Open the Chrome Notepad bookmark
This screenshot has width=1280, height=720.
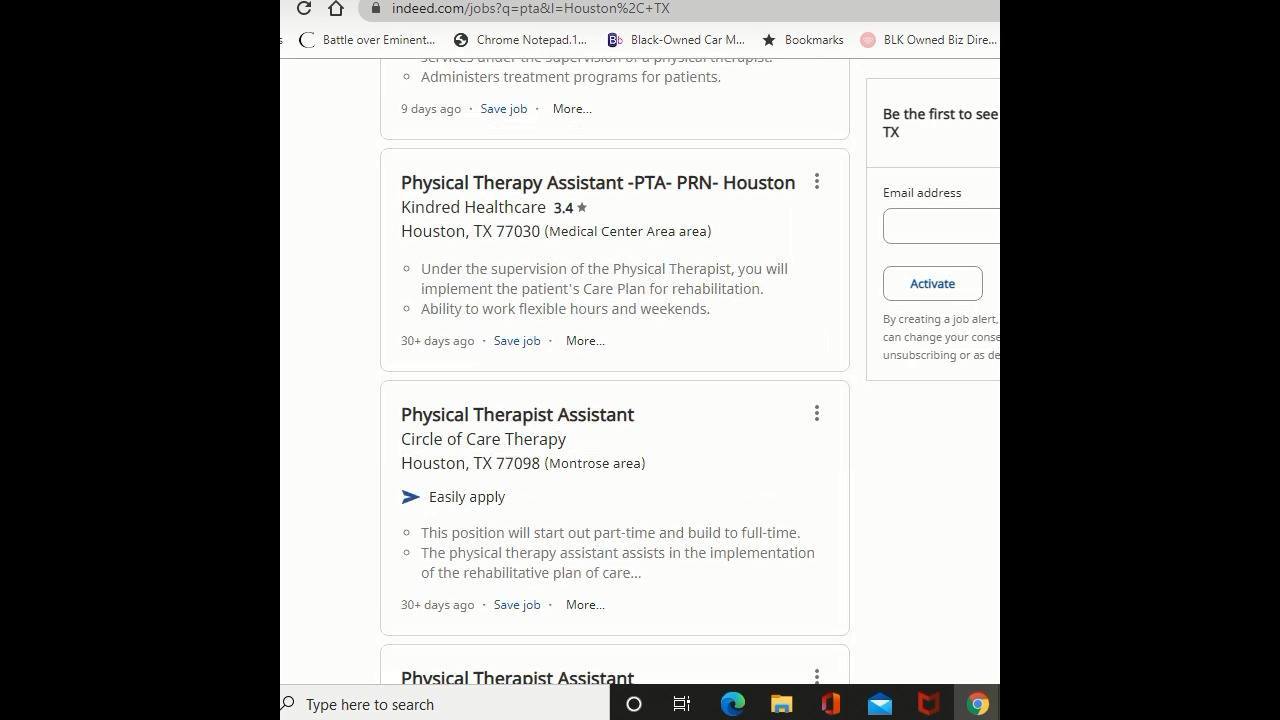pos(520,40)
